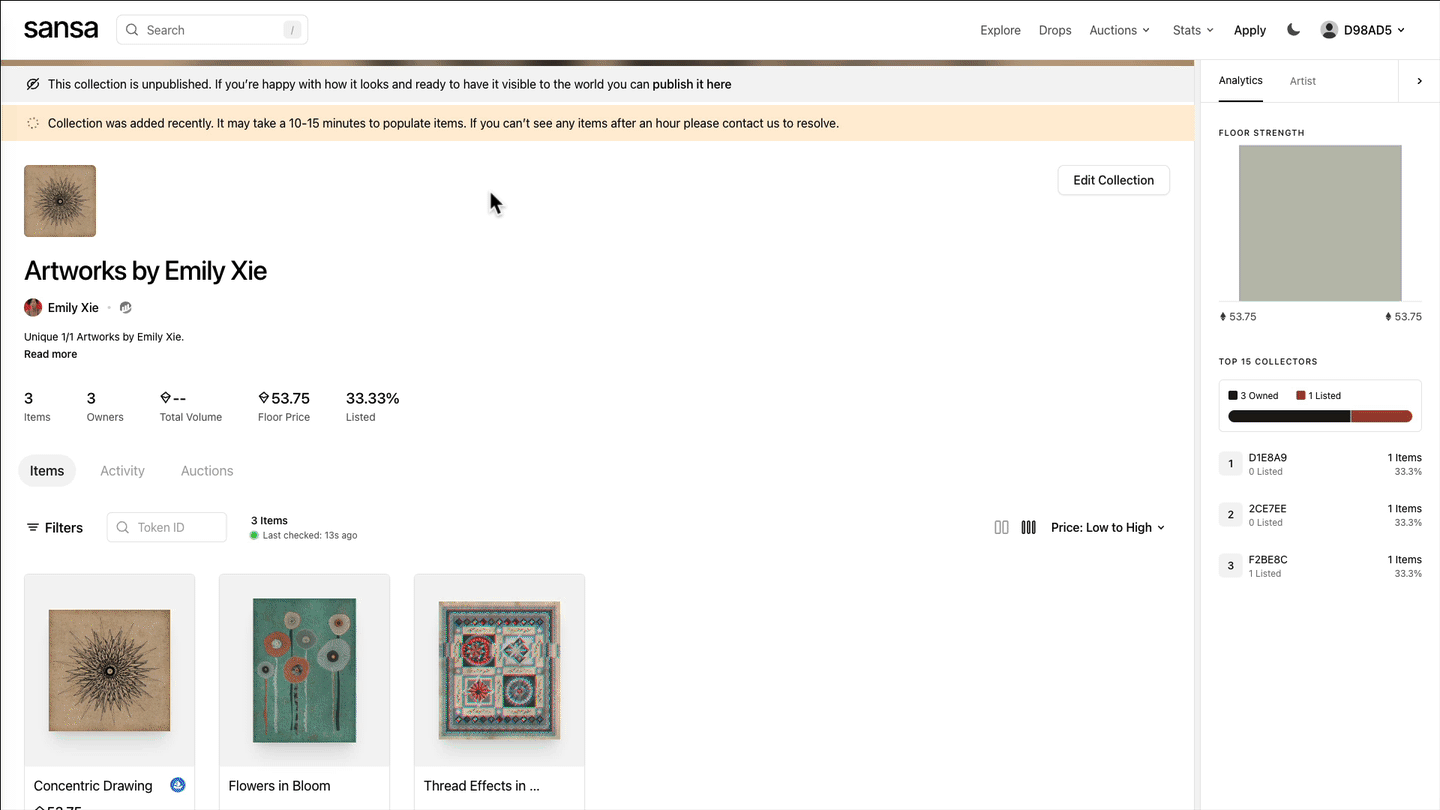Switch to two-column grid view
This screenshot has height=810, width=1440.
point(1001,528)
